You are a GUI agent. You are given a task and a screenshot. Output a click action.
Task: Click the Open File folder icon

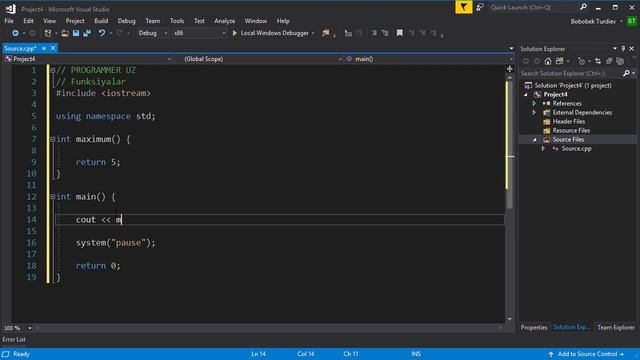pos(65,33)
